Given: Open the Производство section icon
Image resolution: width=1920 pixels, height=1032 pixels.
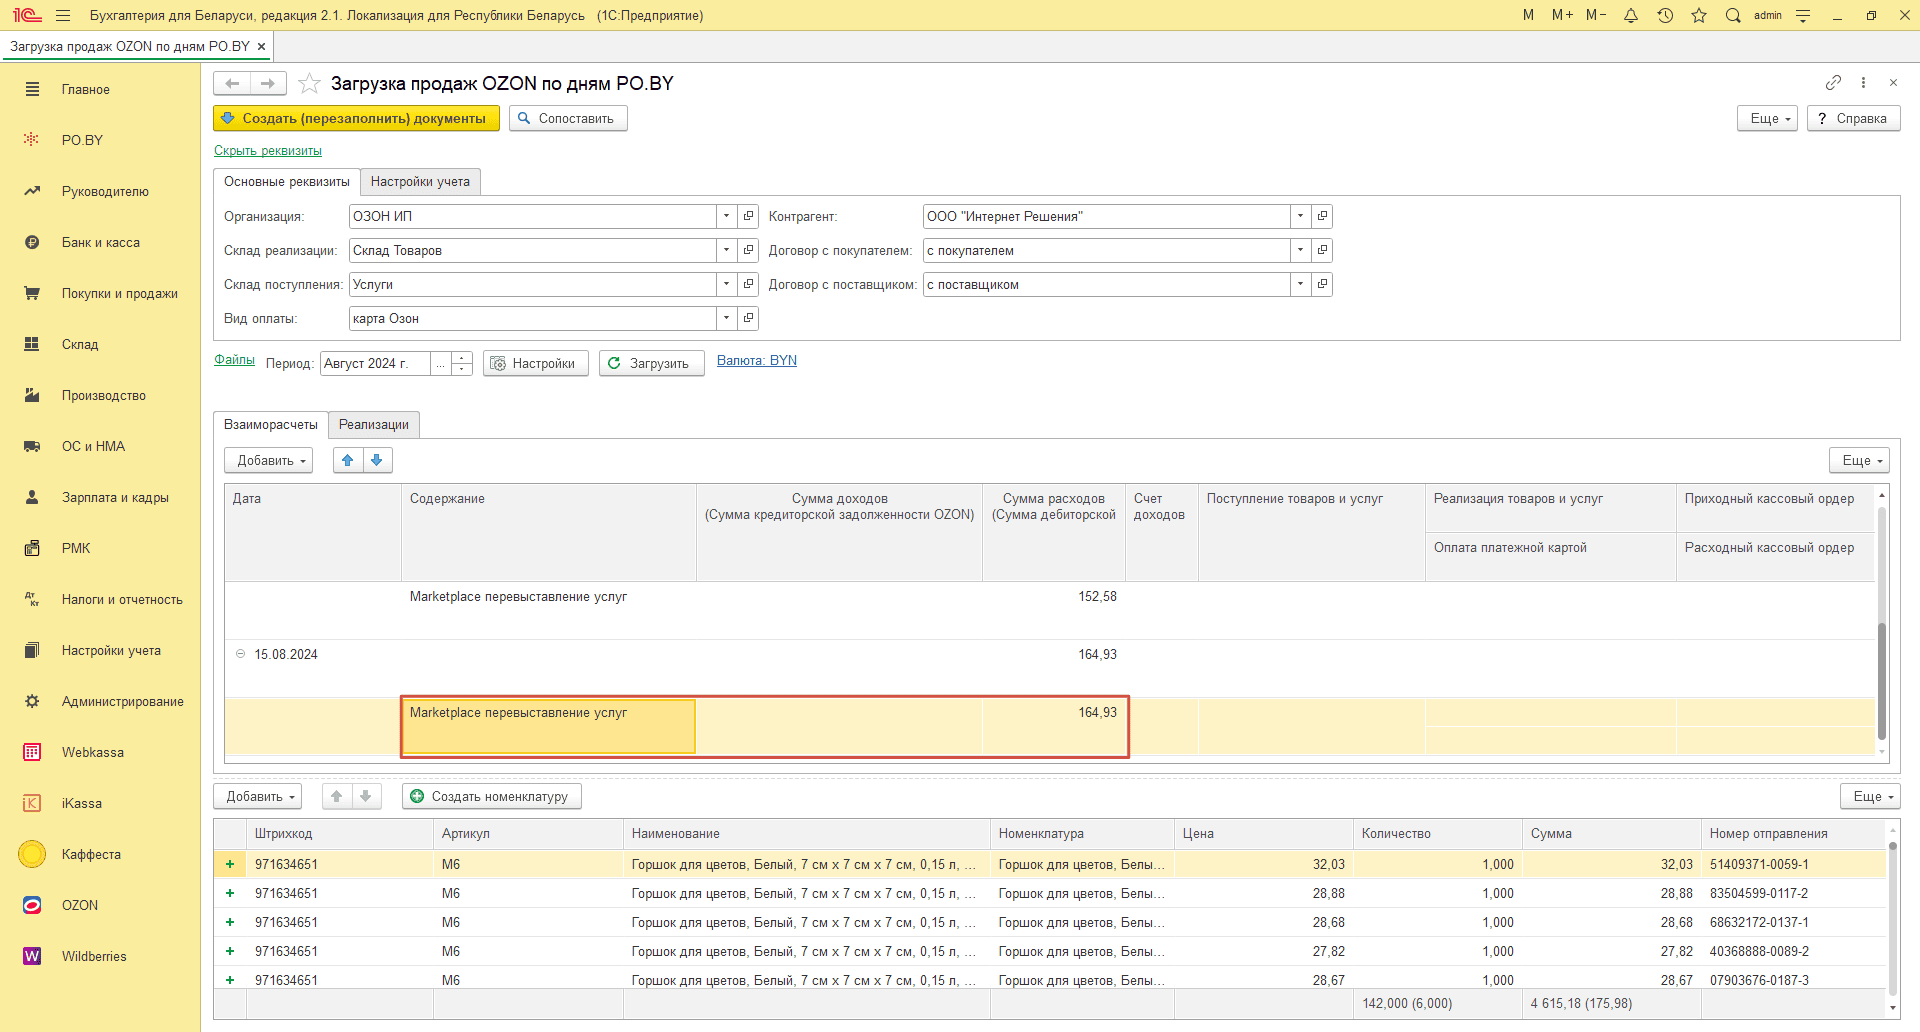Looking at the screenshot, I should [x=32, y=395].
